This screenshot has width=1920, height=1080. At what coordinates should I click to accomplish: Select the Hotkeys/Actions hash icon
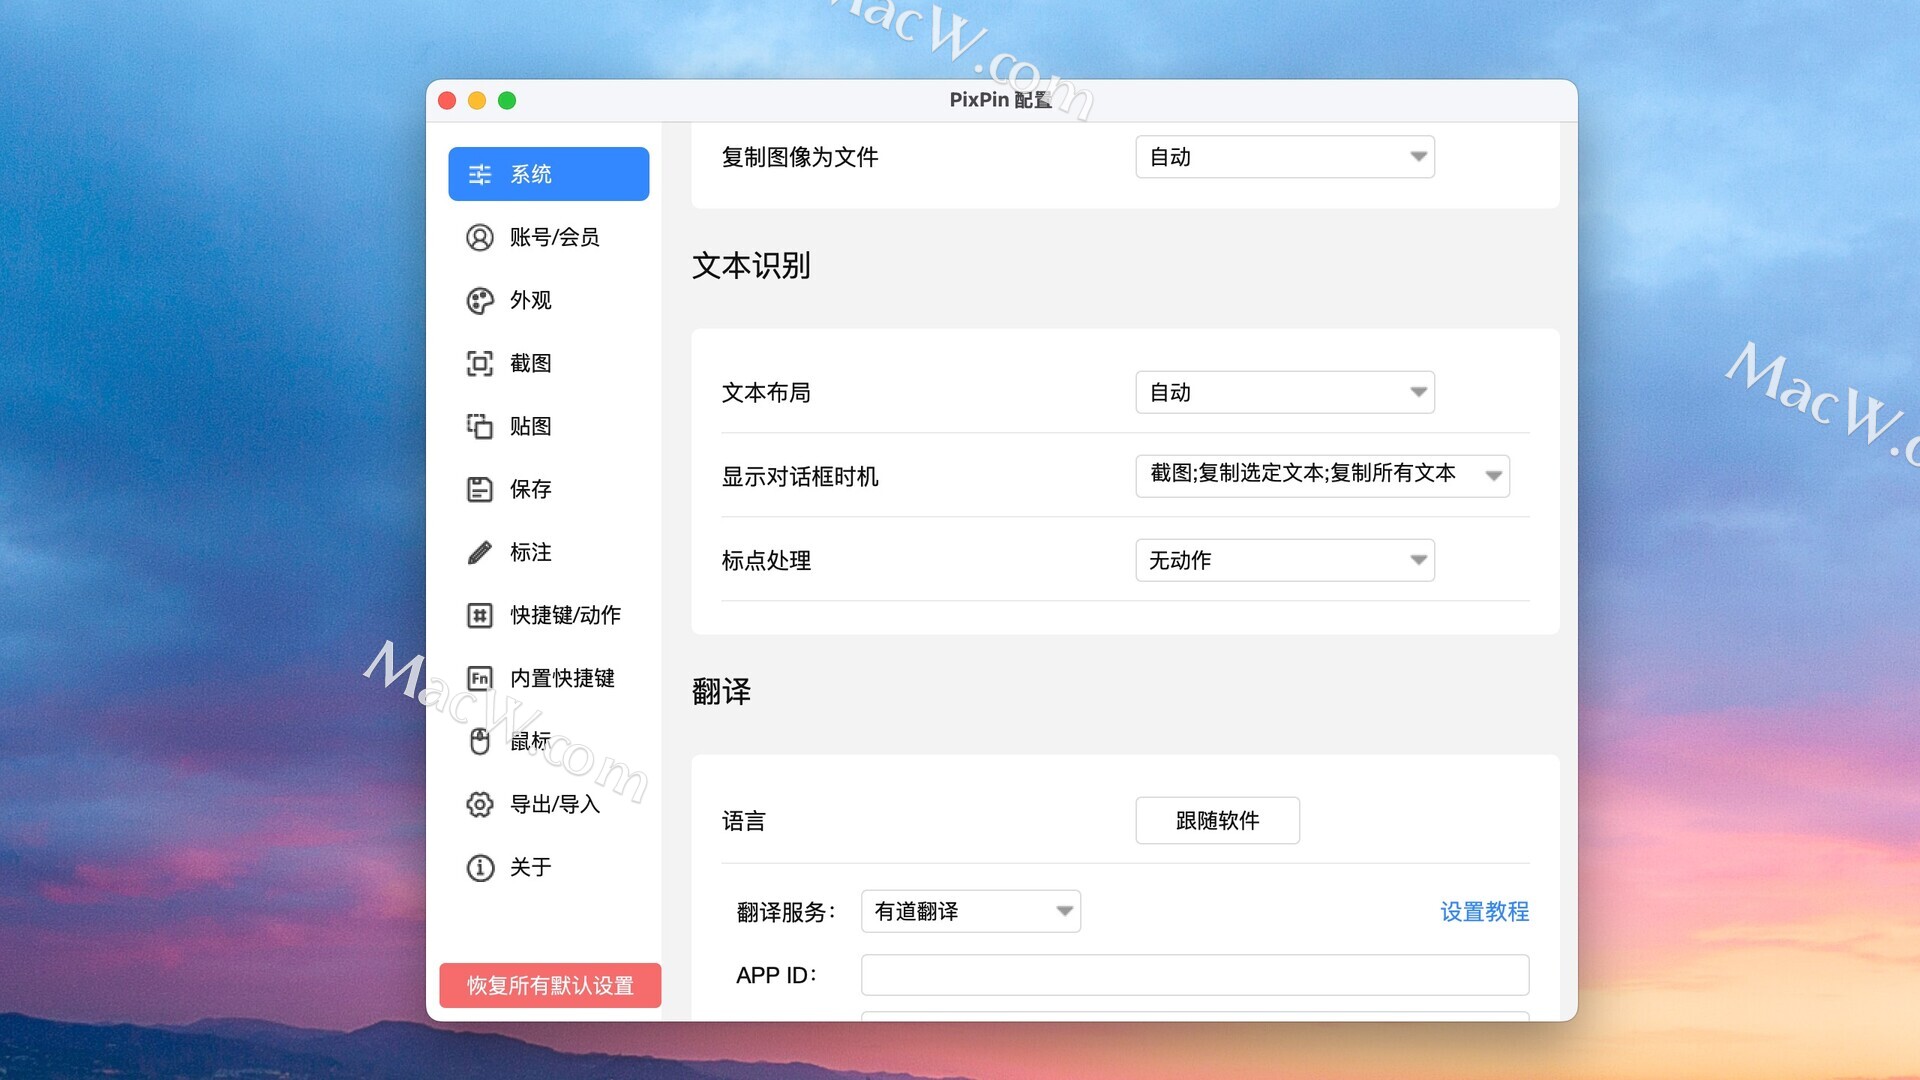tap(480, 615)
